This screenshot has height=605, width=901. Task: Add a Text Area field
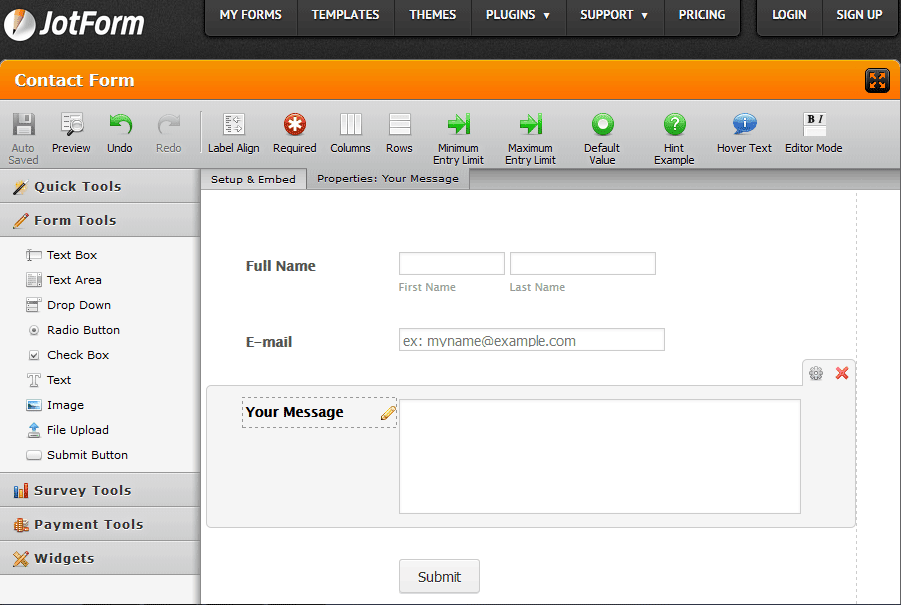(64, 280)
